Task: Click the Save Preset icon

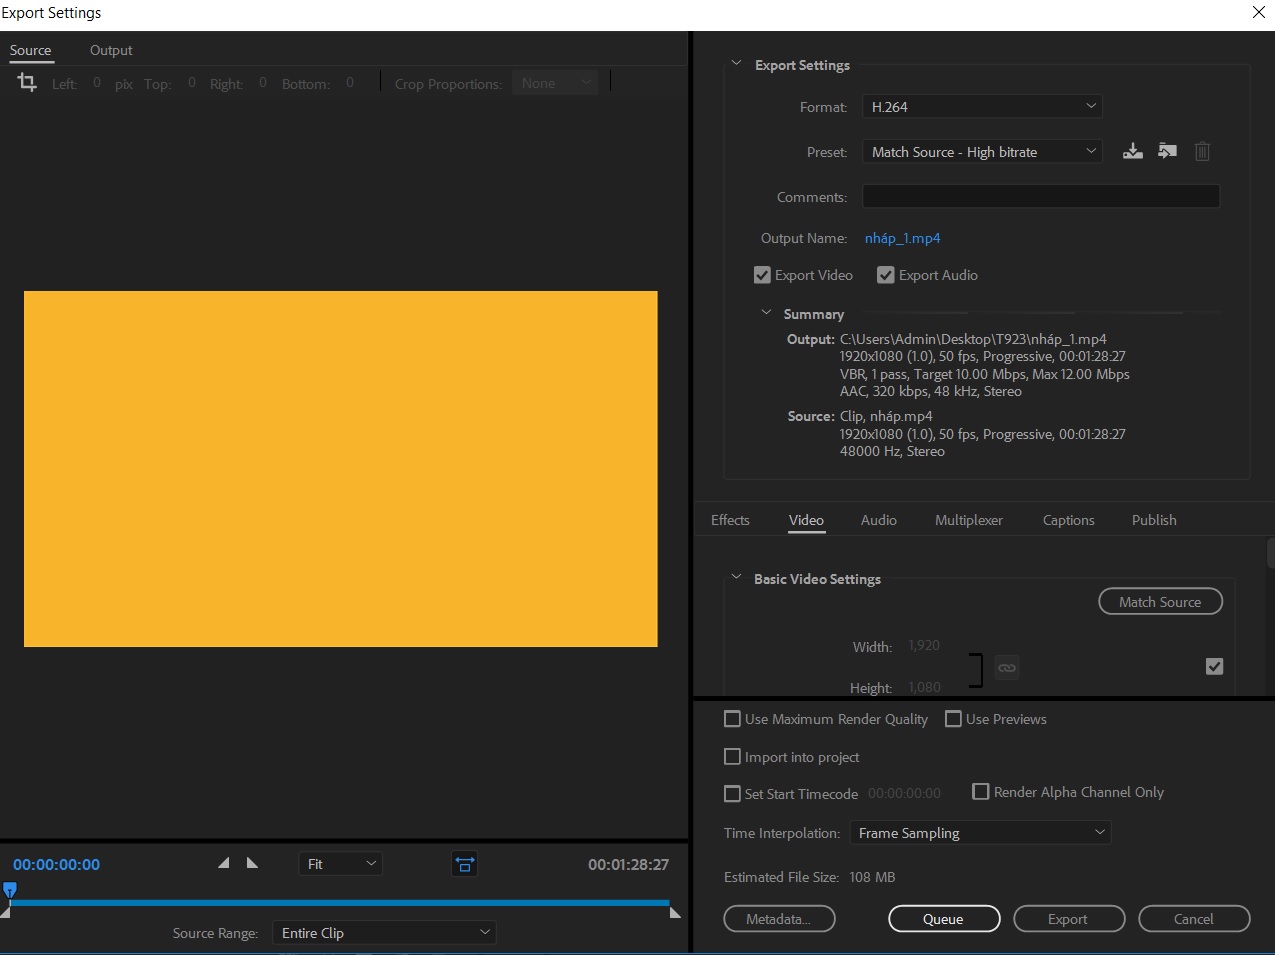Action: click(x=1132, y=151)
